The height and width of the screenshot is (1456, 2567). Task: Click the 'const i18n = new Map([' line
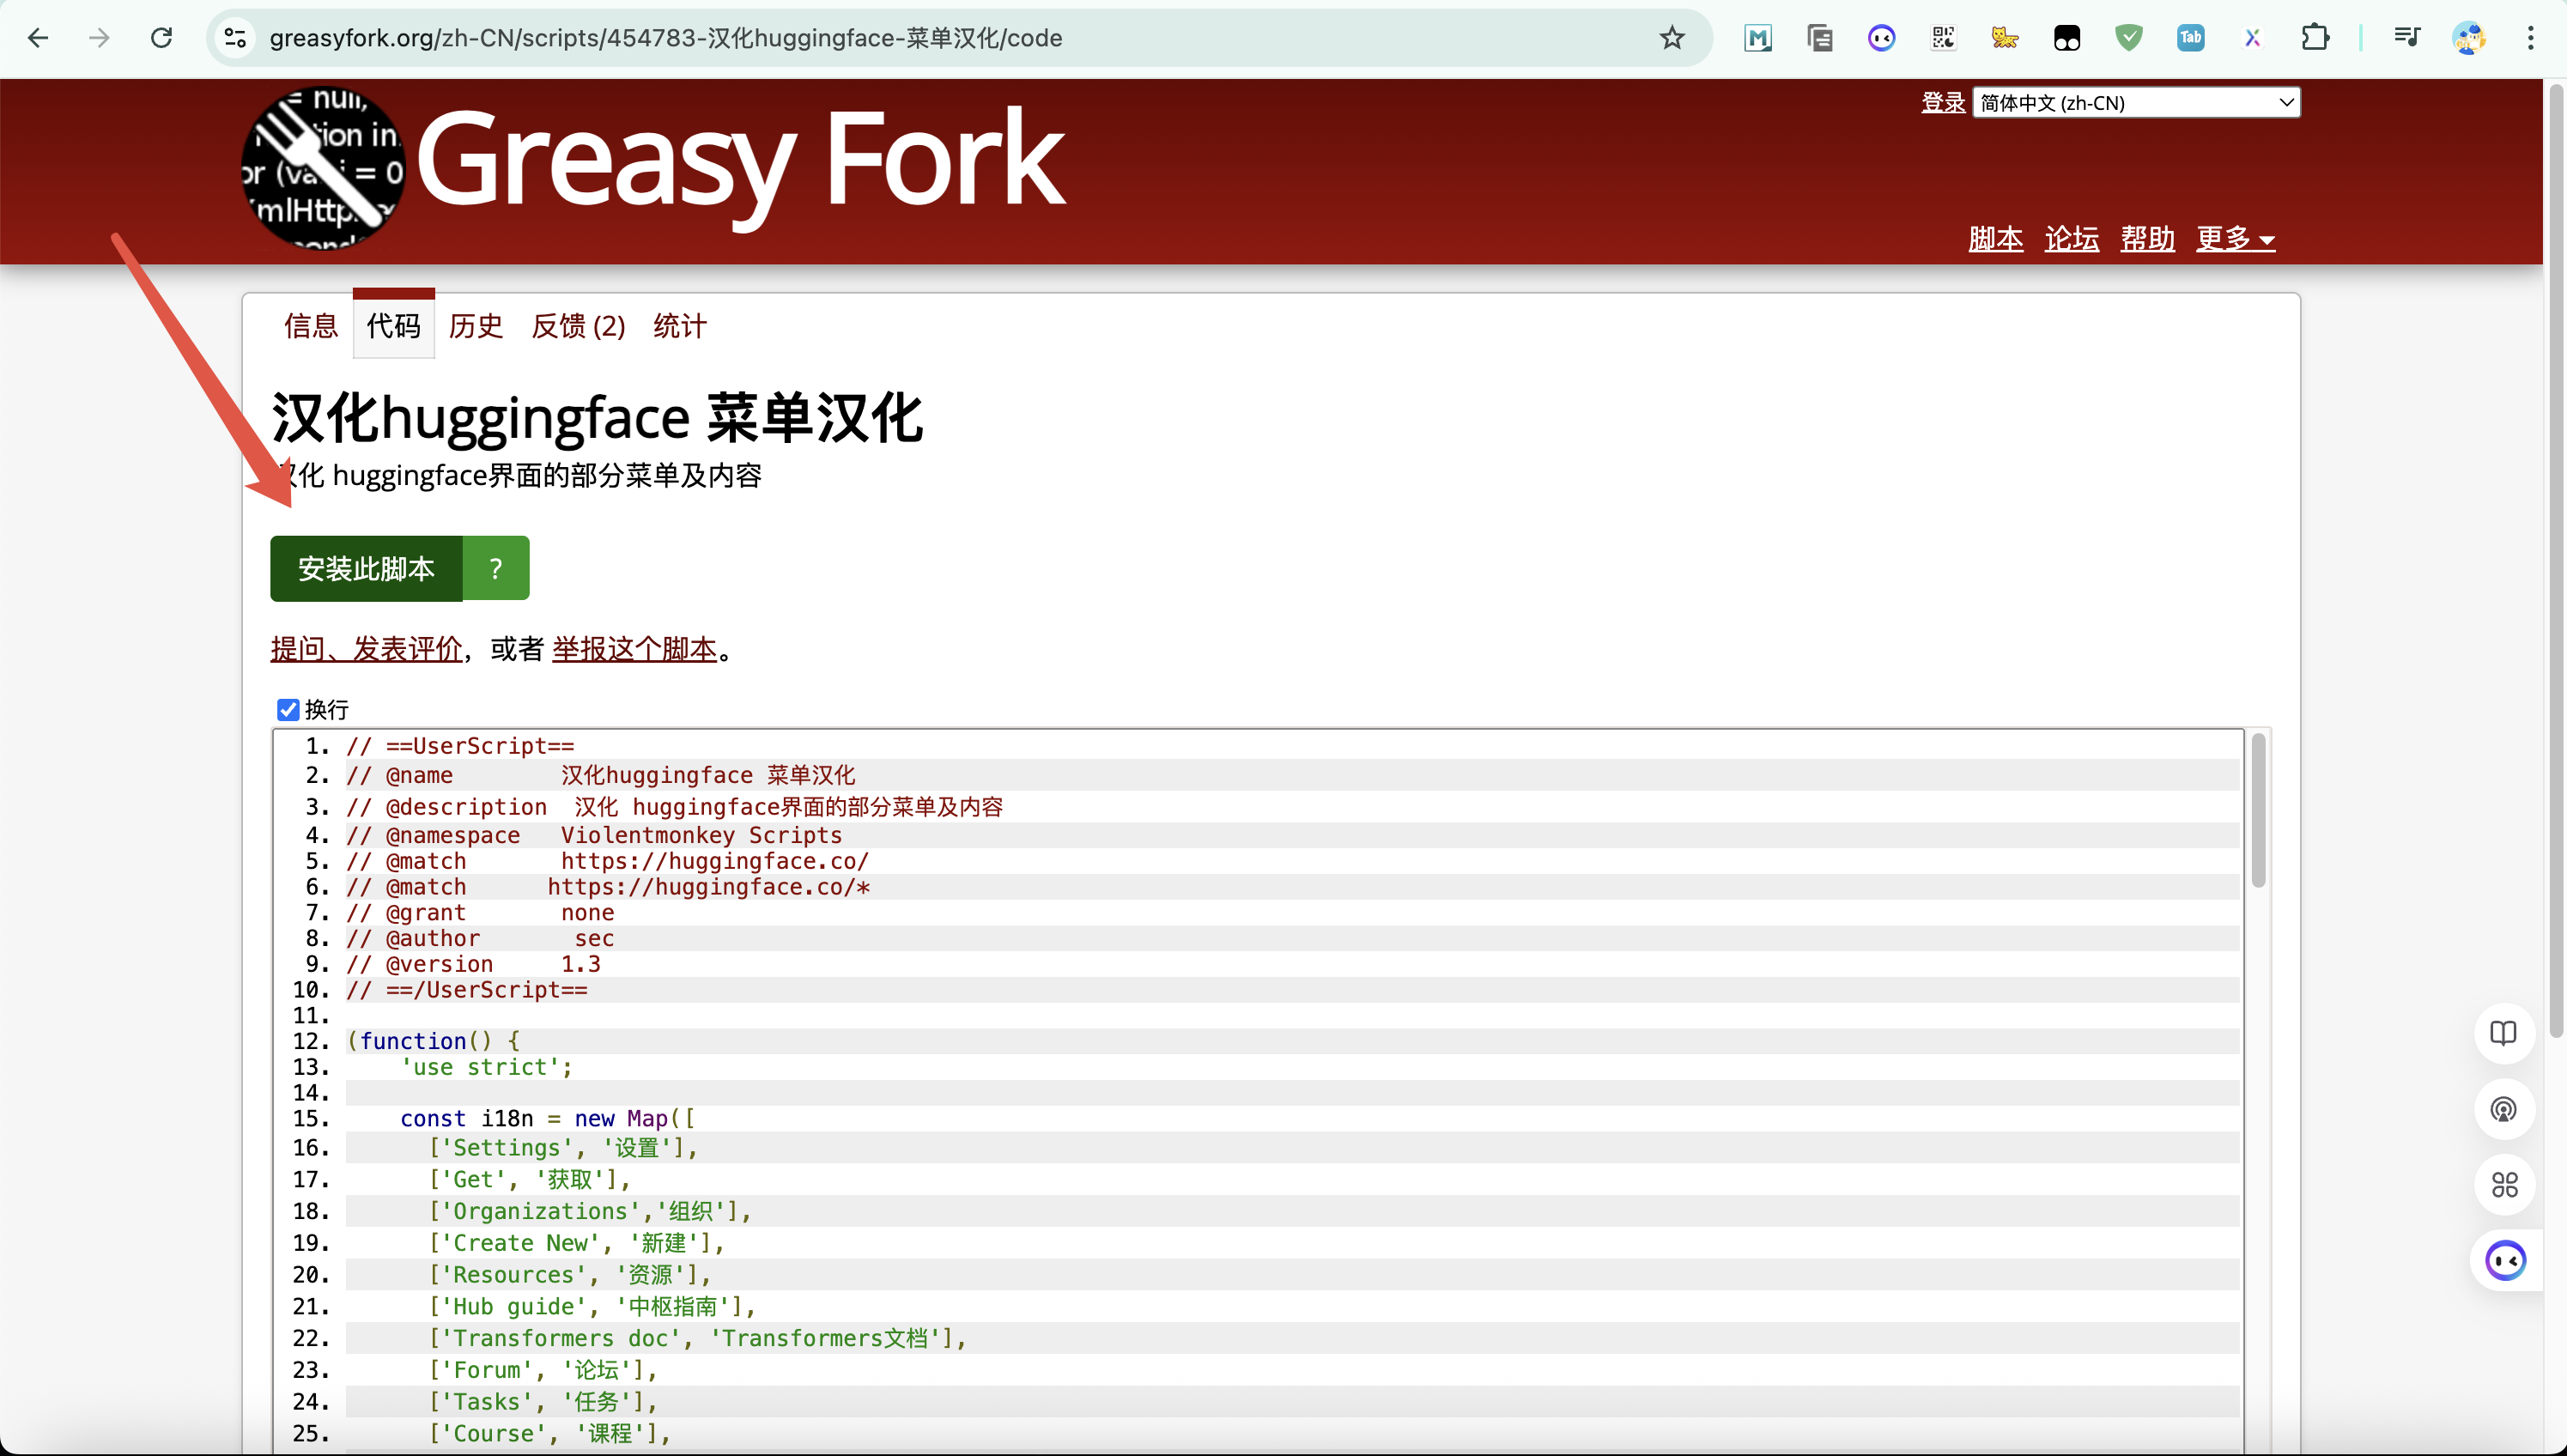(x=548, y=1119)
